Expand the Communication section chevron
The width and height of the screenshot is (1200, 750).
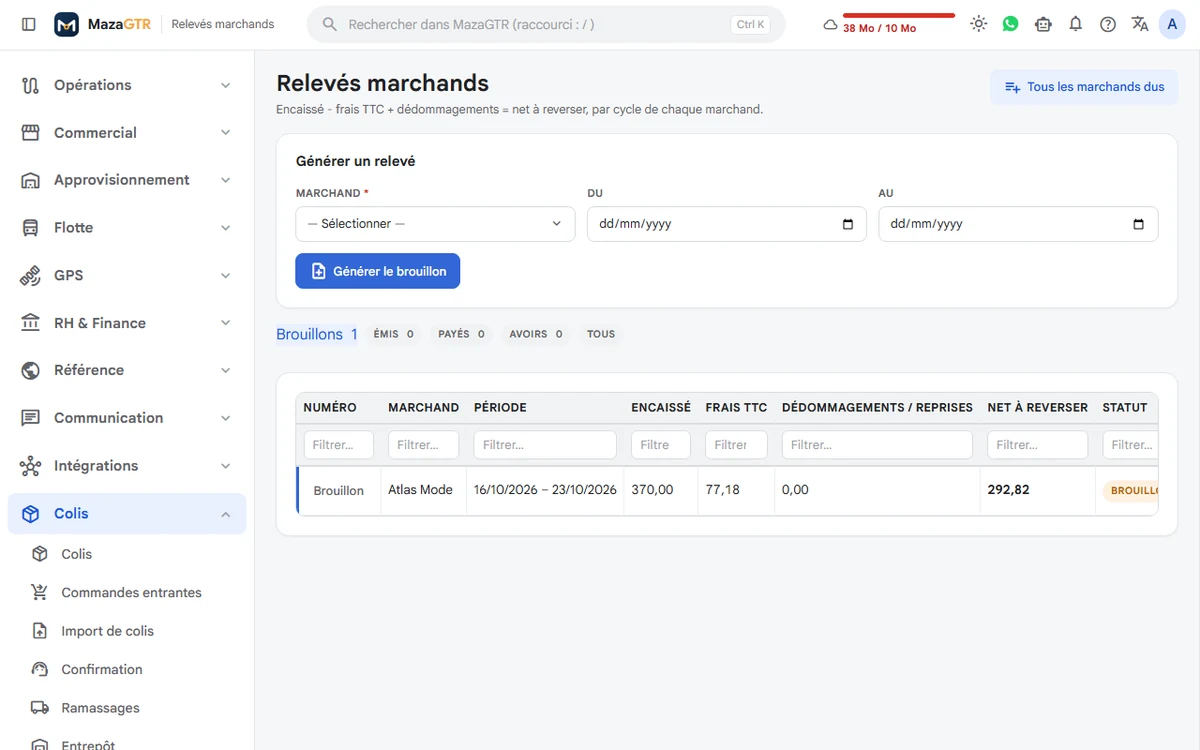point(225,418)
